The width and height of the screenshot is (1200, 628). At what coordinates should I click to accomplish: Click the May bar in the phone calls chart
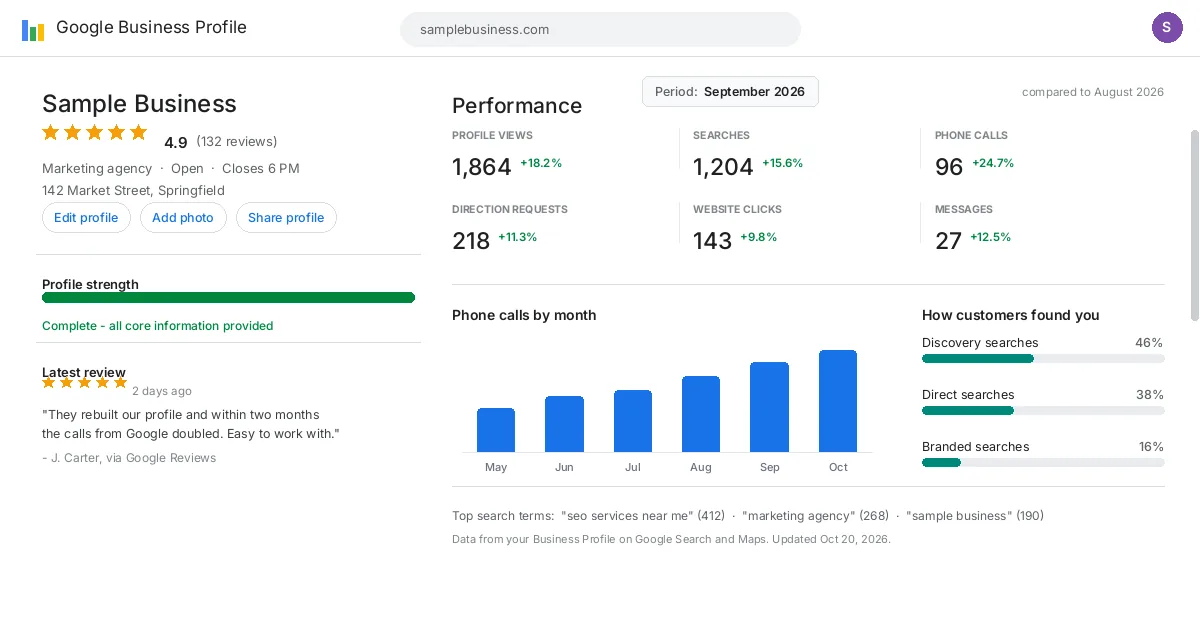point(496,430)
